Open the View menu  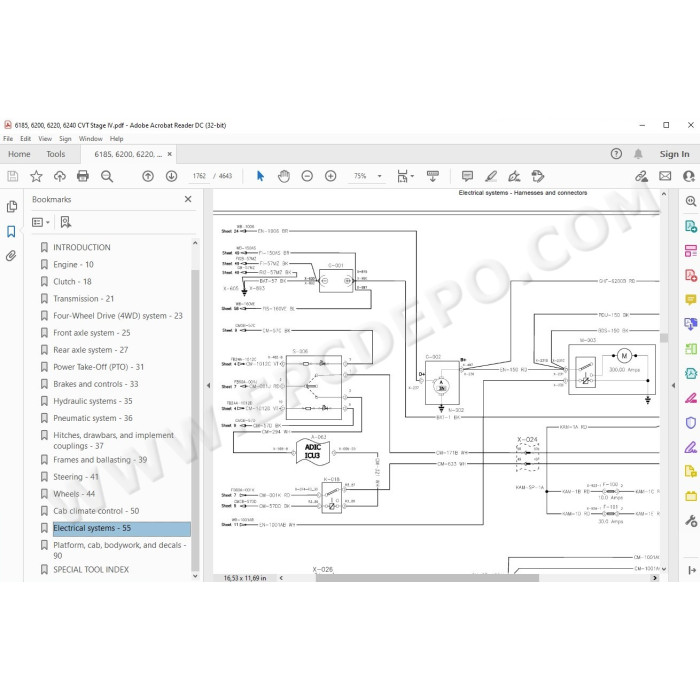[45, 139]
